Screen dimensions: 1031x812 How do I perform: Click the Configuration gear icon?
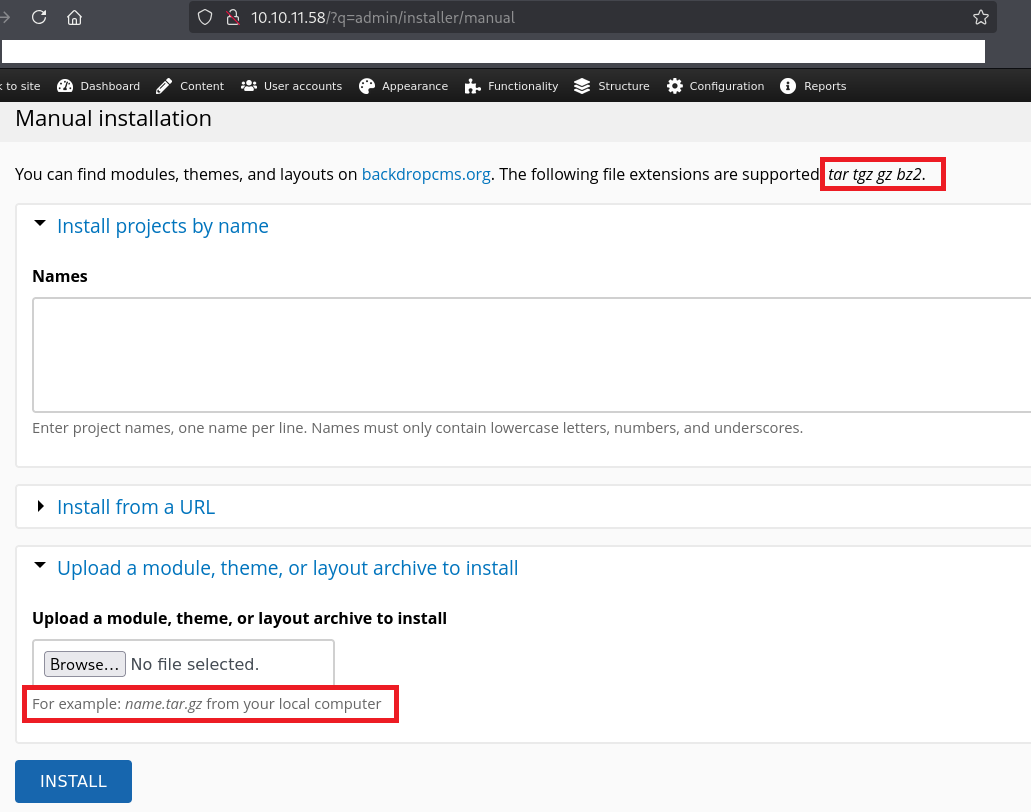675,86
